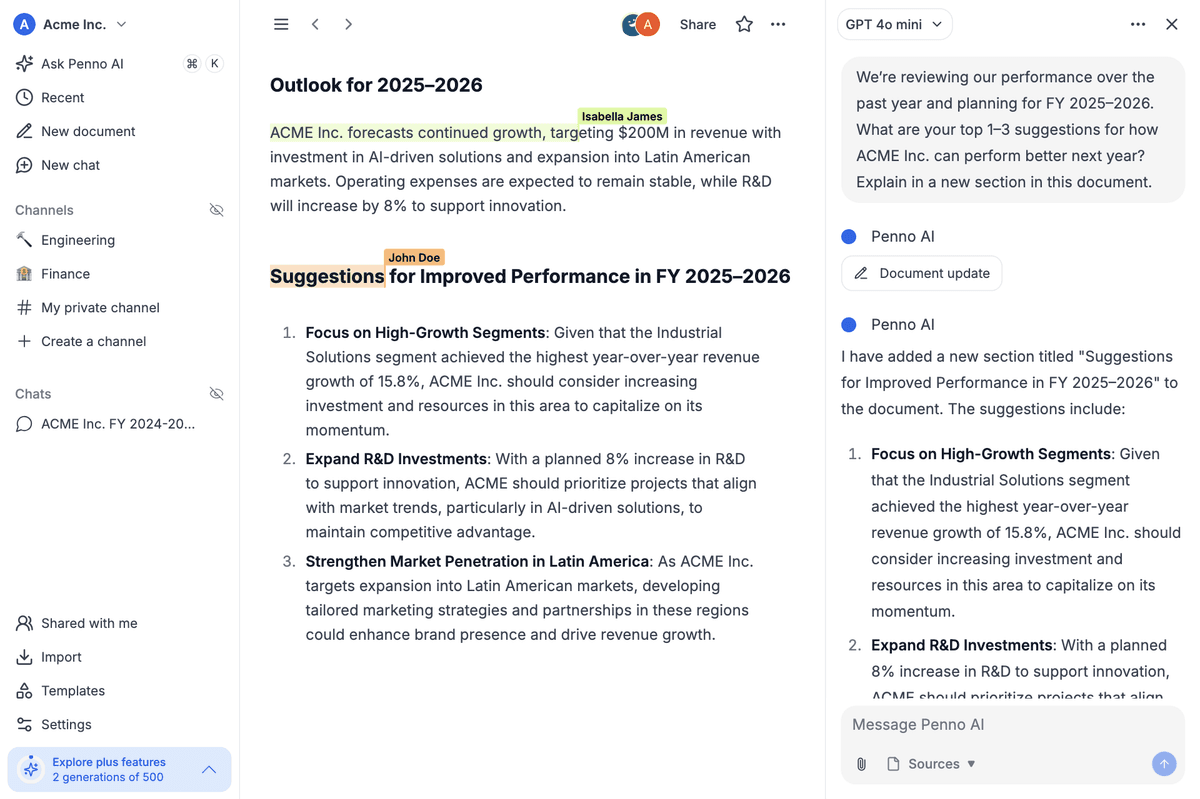Hide the Channels section via eye toggle
Image resolution: width=1200 pixels, height=799 pixels.
pyautogui.click(x=217, y=210)
